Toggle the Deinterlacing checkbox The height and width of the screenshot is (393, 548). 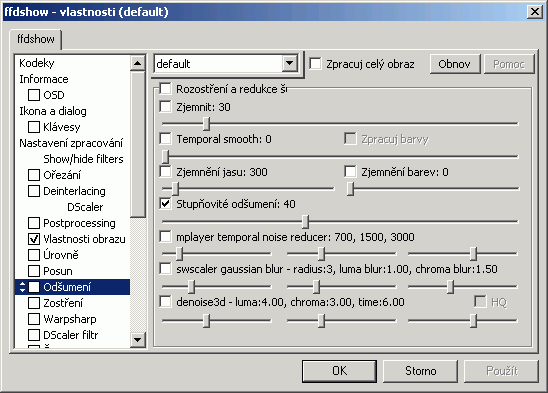[34, 191]
